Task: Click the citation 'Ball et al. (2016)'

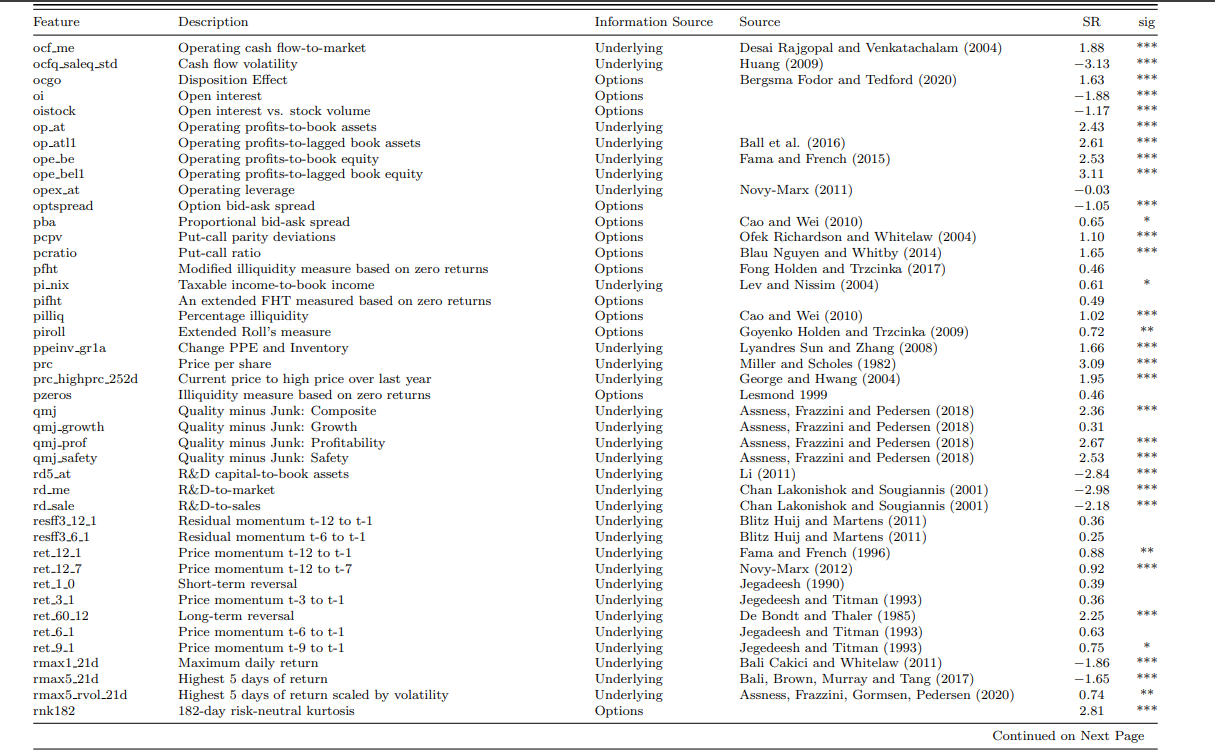Action: (794, 143)
